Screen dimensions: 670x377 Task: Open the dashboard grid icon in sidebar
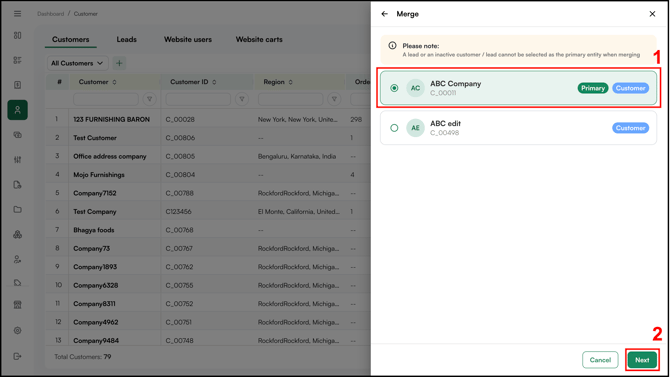tap(18, 35)
